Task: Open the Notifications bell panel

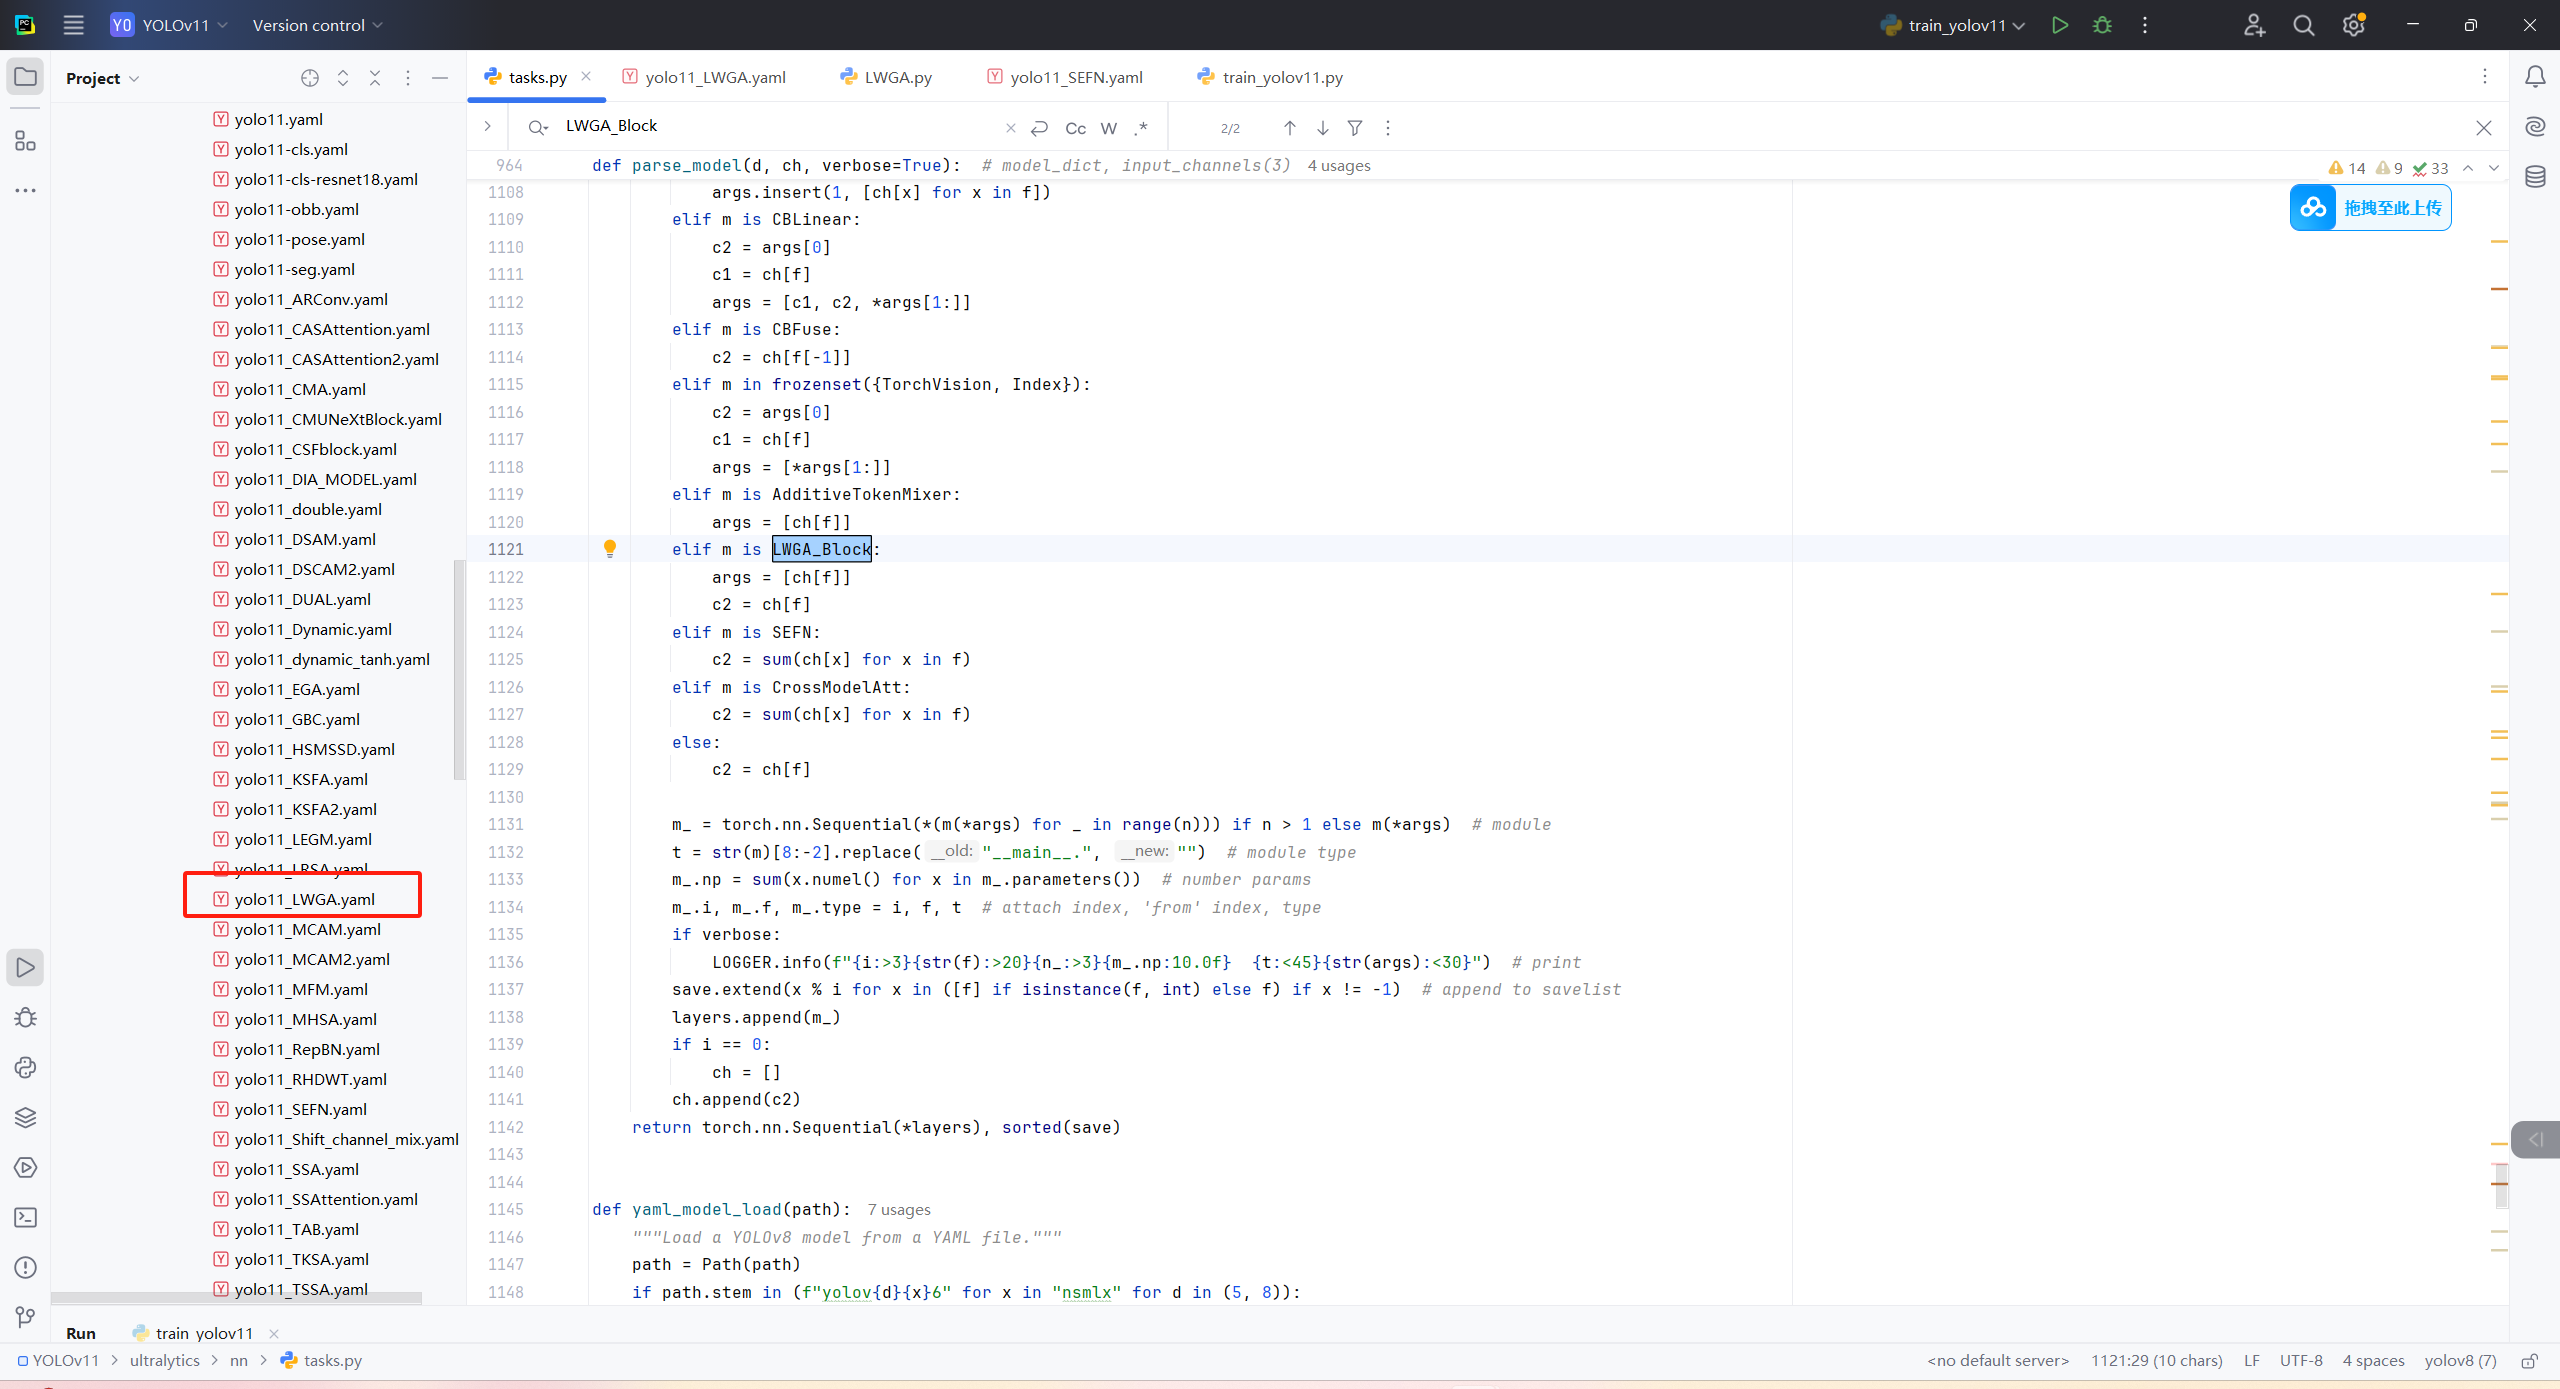Action: click(x=2535, y=77)
